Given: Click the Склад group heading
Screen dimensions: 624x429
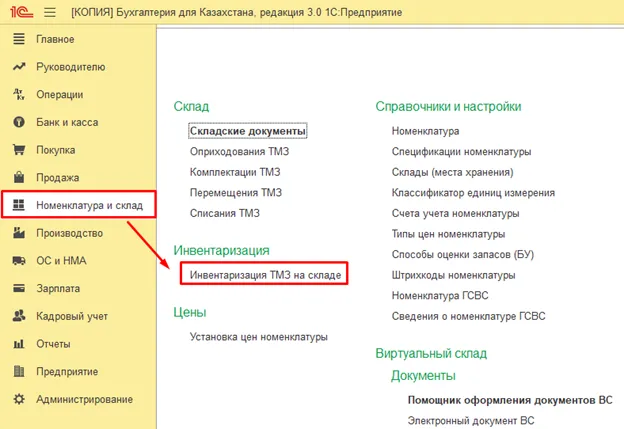Looking at the screenshot, I should coord(191,107).
